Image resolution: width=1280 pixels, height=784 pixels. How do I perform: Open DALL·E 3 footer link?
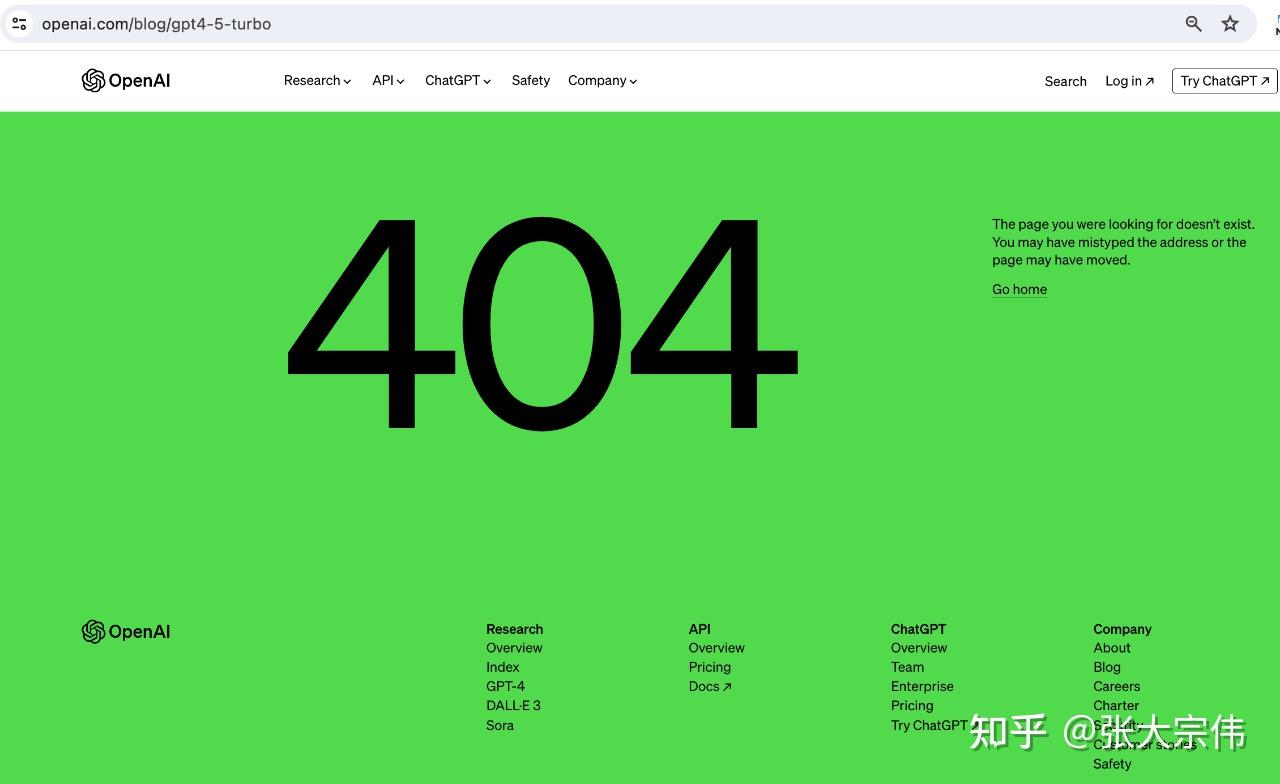[x=513, y=706]
